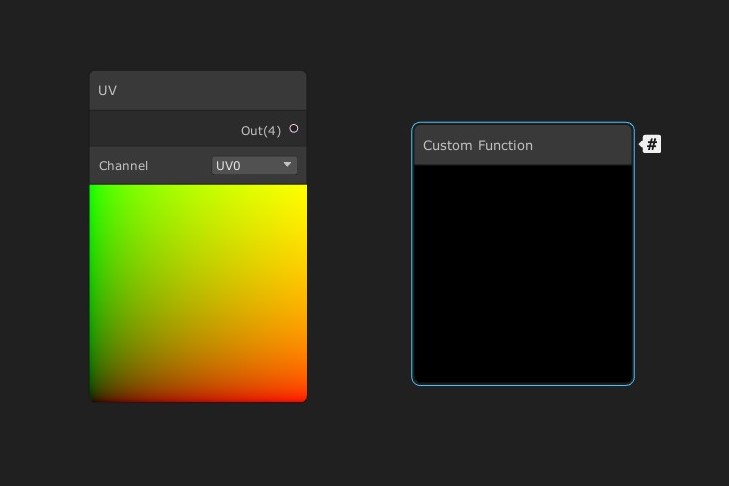
Task: Click the Custom Function black preview area
Action: 523,274
